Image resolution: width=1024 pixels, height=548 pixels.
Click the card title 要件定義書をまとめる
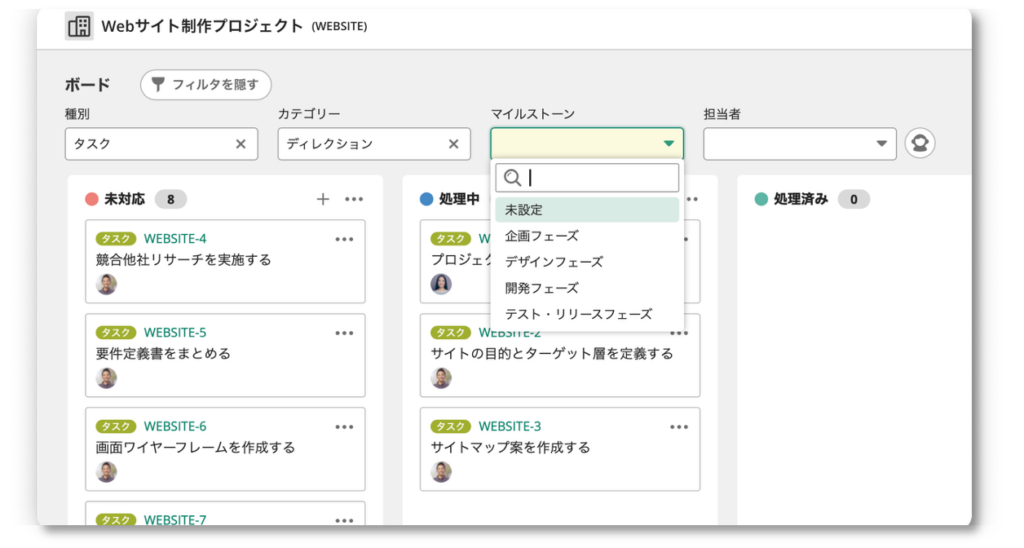[x=163, y=354]
